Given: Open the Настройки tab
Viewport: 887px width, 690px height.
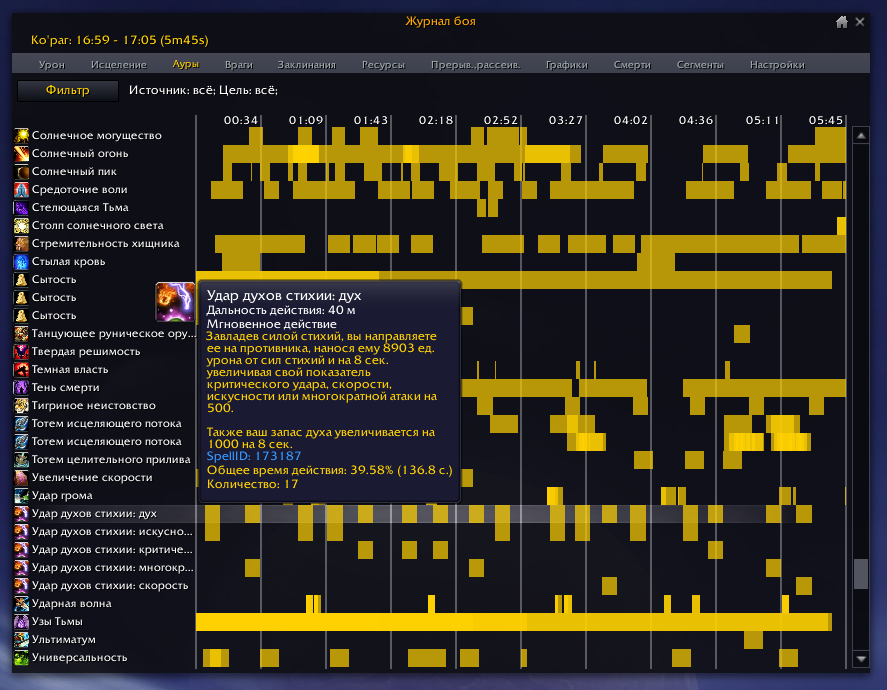Looking at the screenshot, I should (x=777, y=65).
